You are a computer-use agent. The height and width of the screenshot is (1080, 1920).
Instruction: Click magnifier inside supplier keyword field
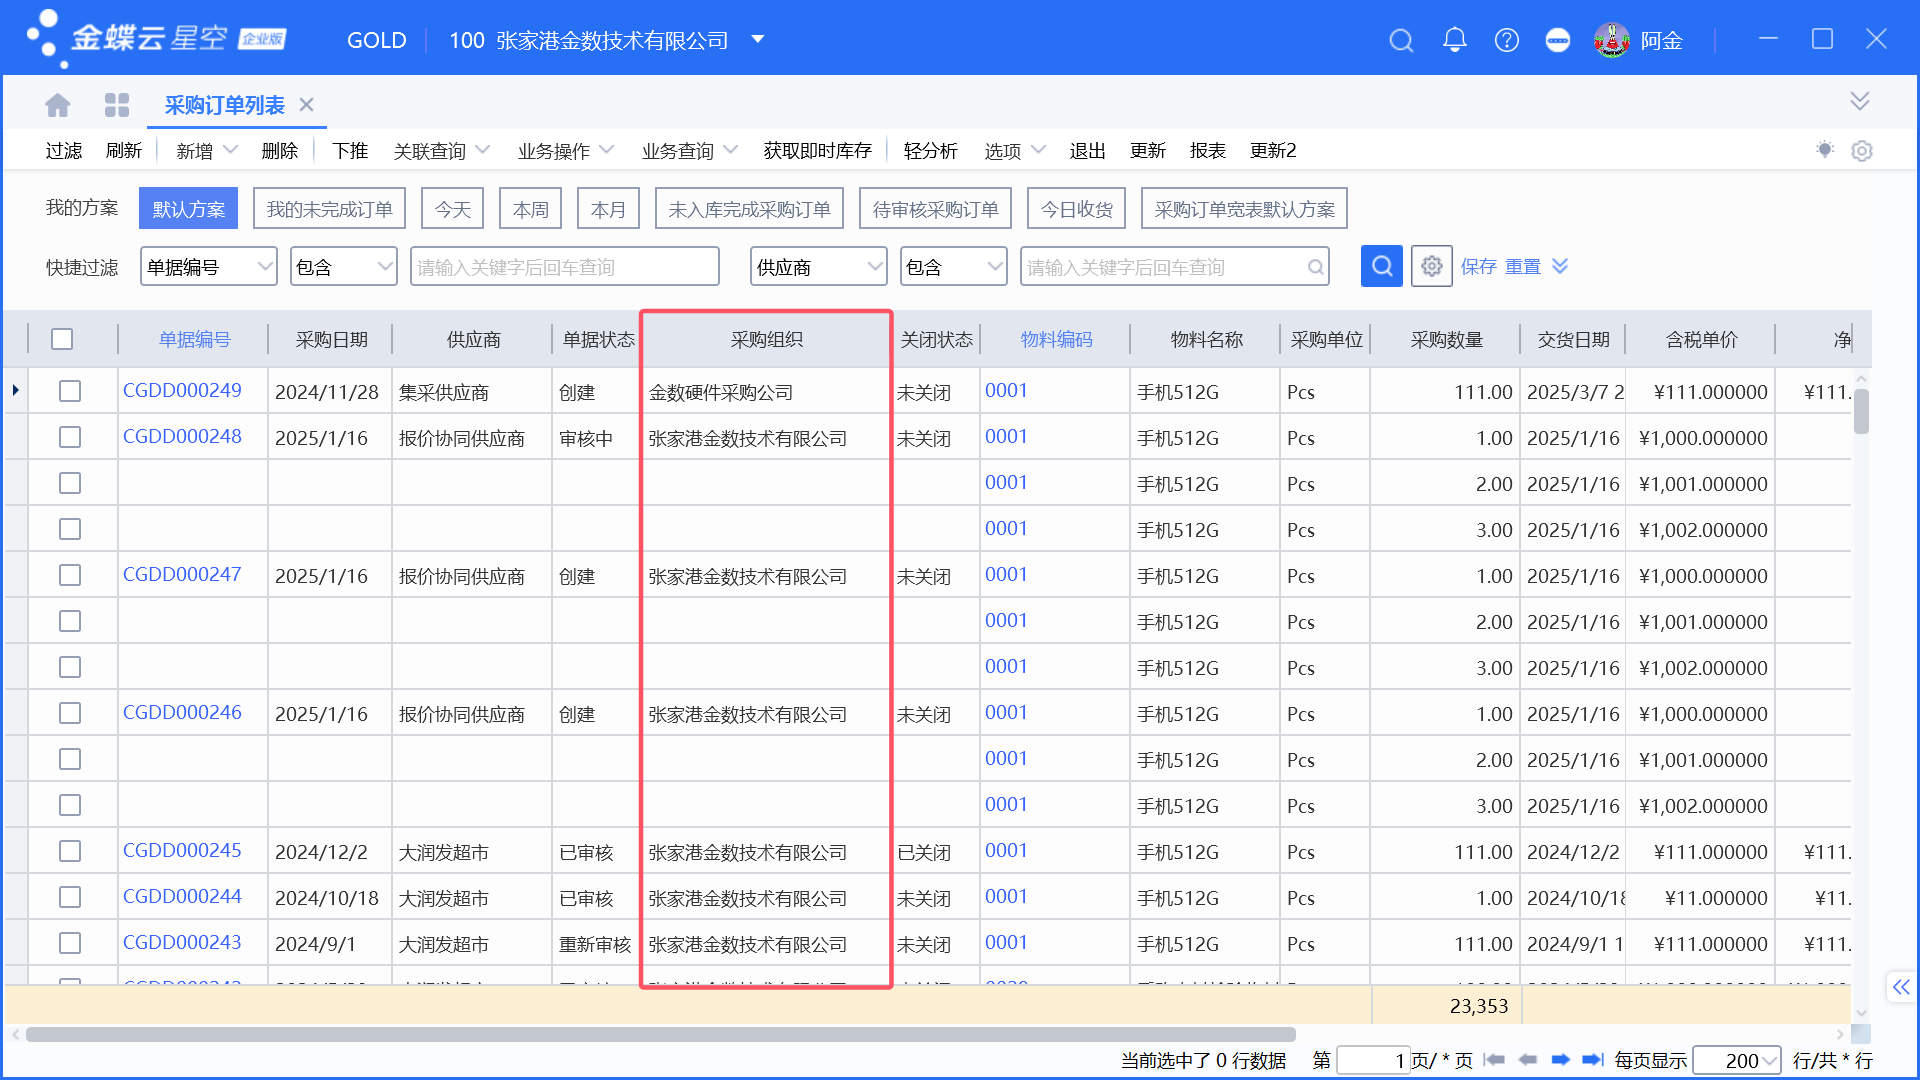pyautogui.click(x=1316, y=267)
